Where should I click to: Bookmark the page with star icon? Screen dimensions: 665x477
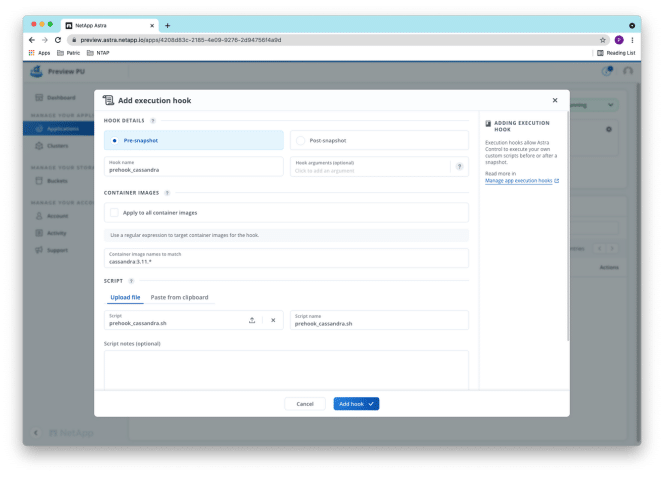pyautogui.click(x=602, y=40)
